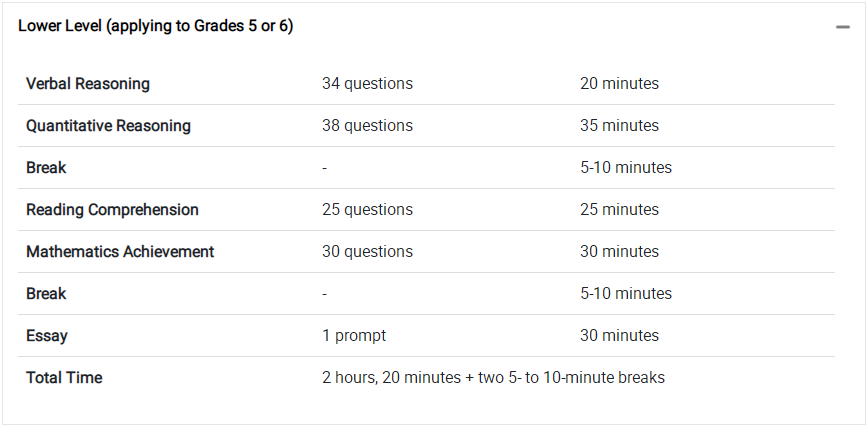Click the 1 prompt cell
This screenshot has height=427, width=868.
(x=354, y=336)
